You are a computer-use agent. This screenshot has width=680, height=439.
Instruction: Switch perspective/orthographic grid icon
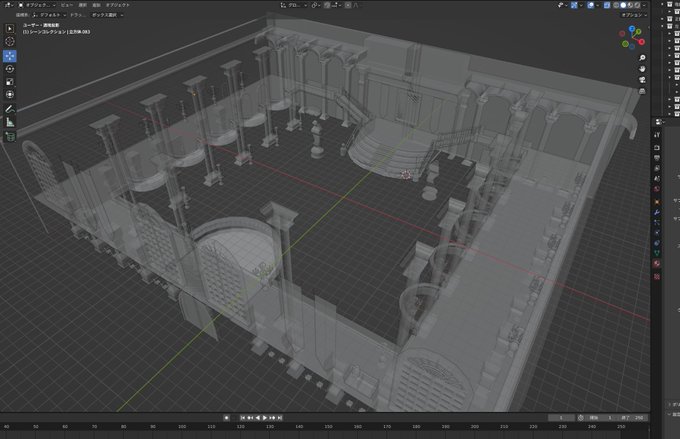click(642, 91)
